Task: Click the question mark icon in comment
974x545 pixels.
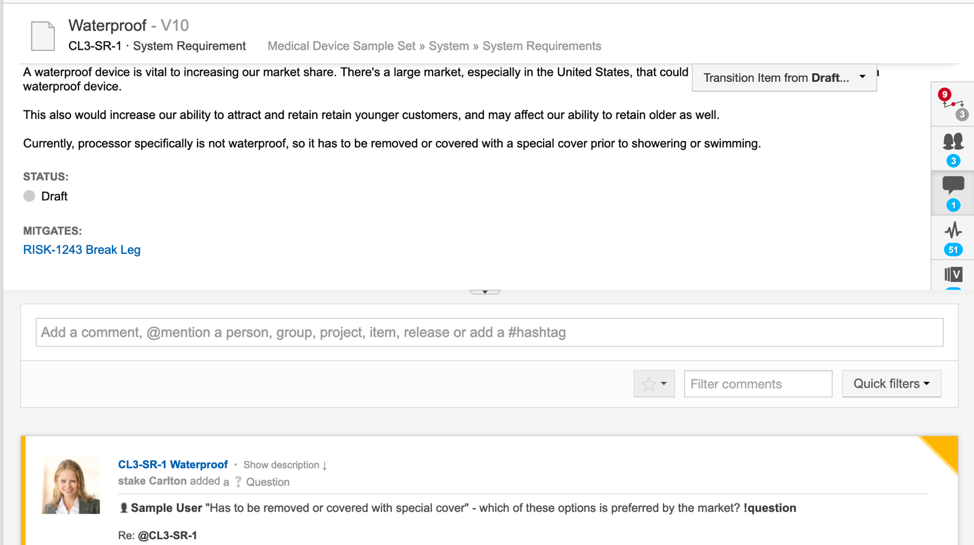Action: [238, 482]
